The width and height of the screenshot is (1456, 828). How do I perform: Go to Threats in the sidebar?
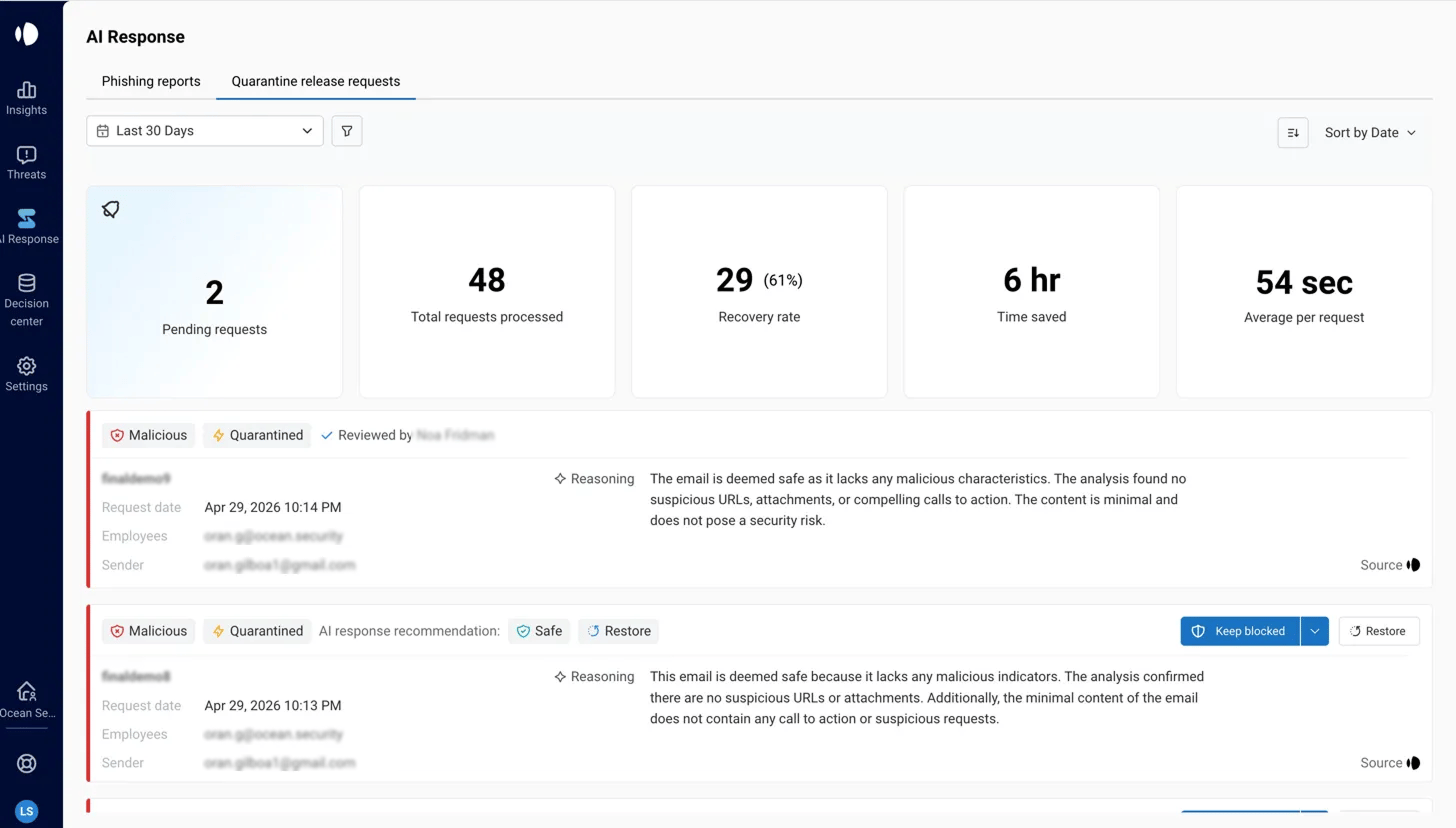pyautogui.click(x=27, y=163)
